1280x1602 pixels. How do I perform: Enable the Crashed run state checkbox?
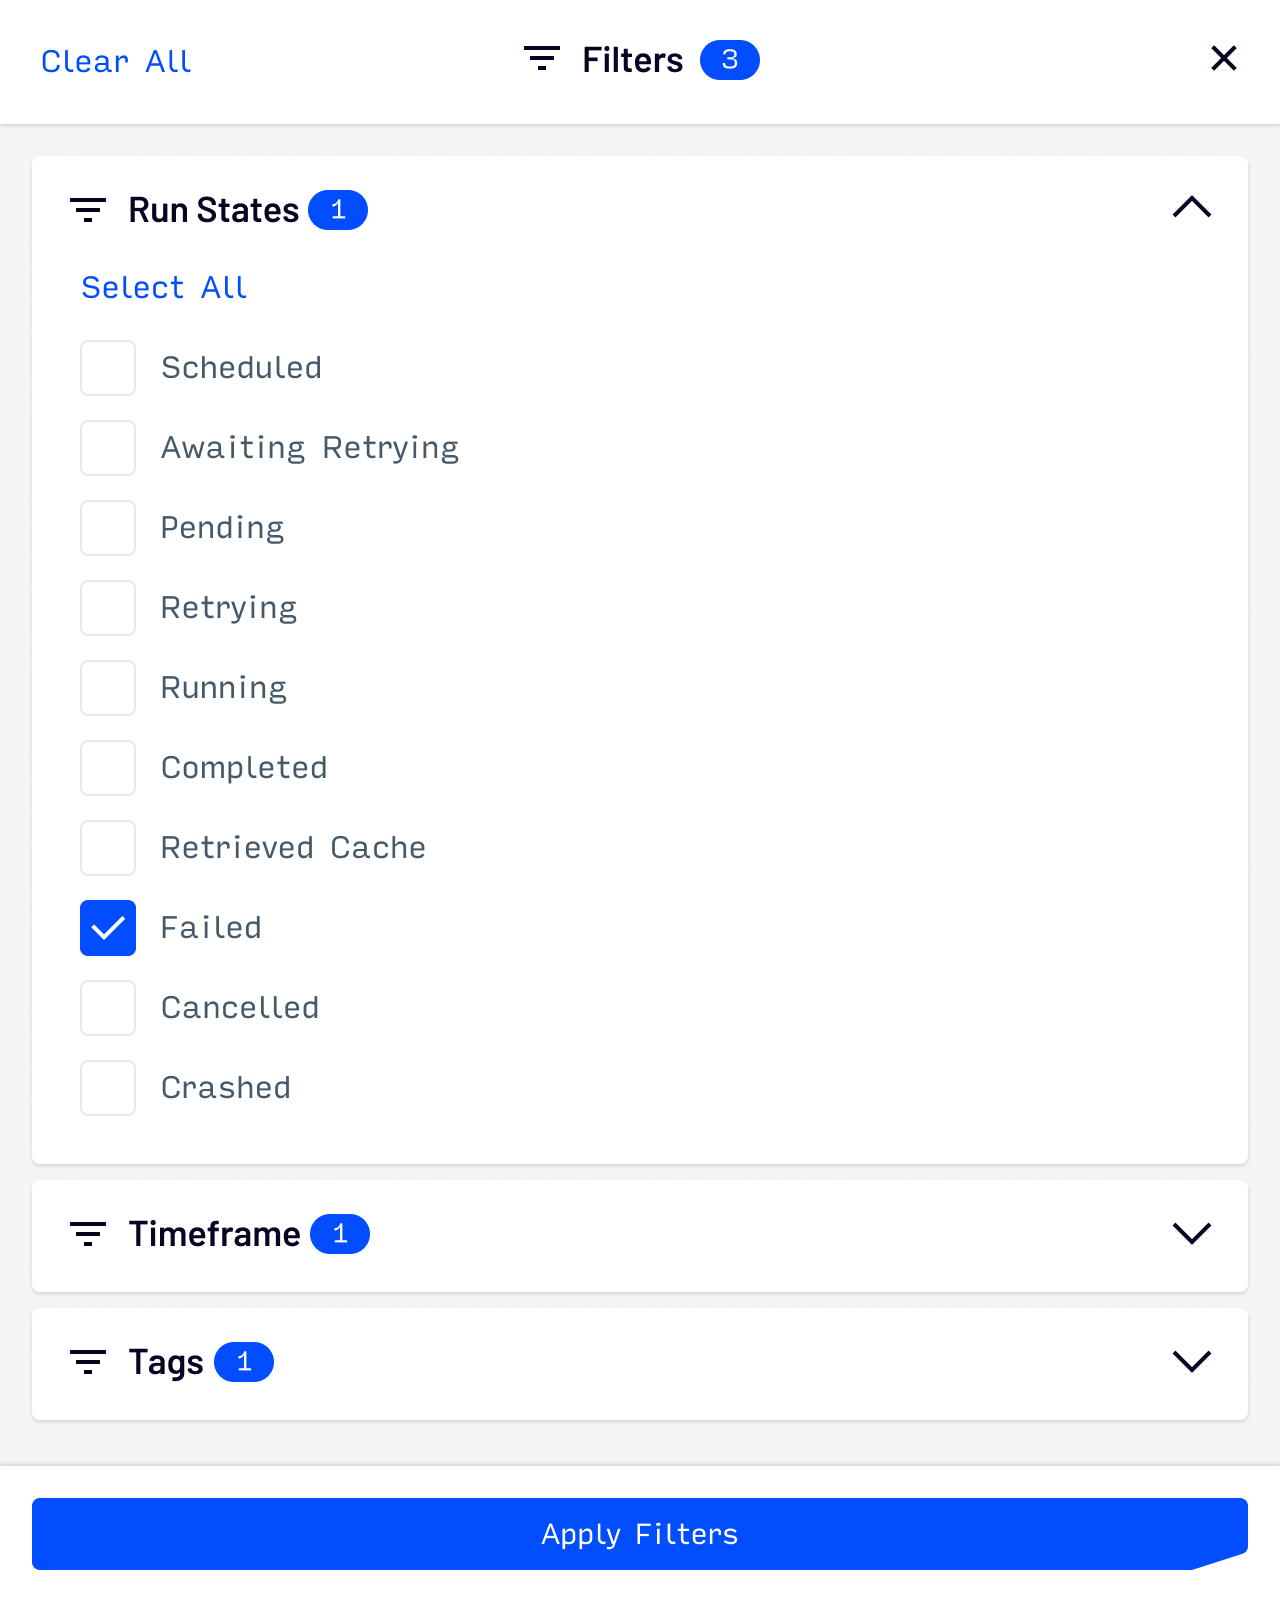click(108, 1088)
